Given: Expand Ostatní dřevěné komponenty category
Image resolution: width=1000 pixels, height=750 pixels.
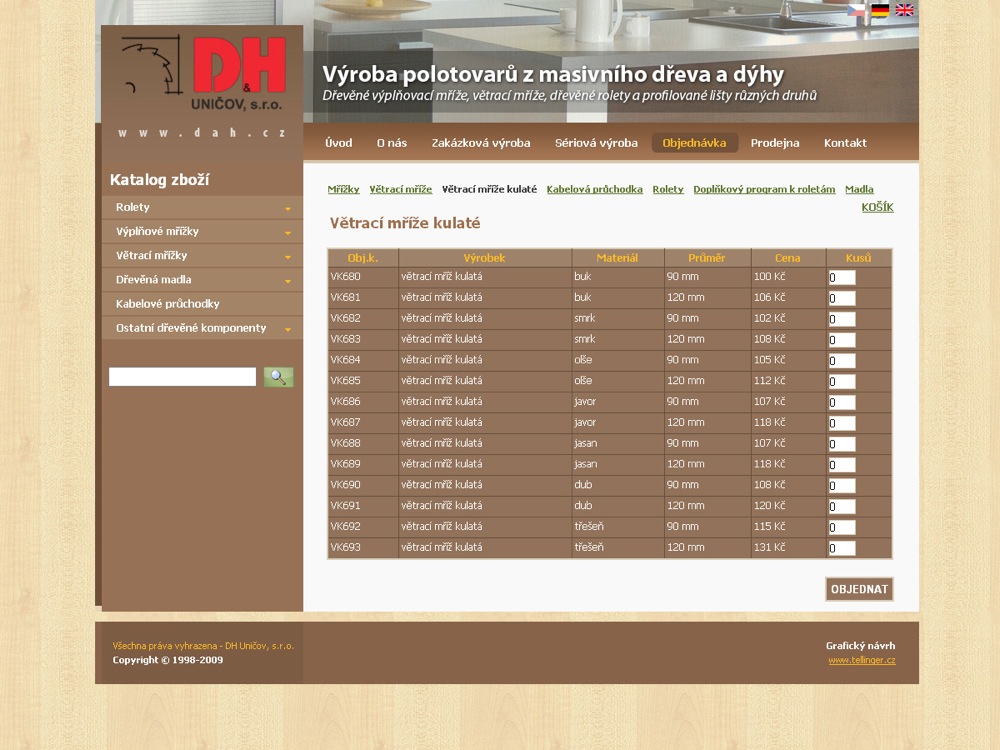Looking at the screenshot, I should (287, 328).
